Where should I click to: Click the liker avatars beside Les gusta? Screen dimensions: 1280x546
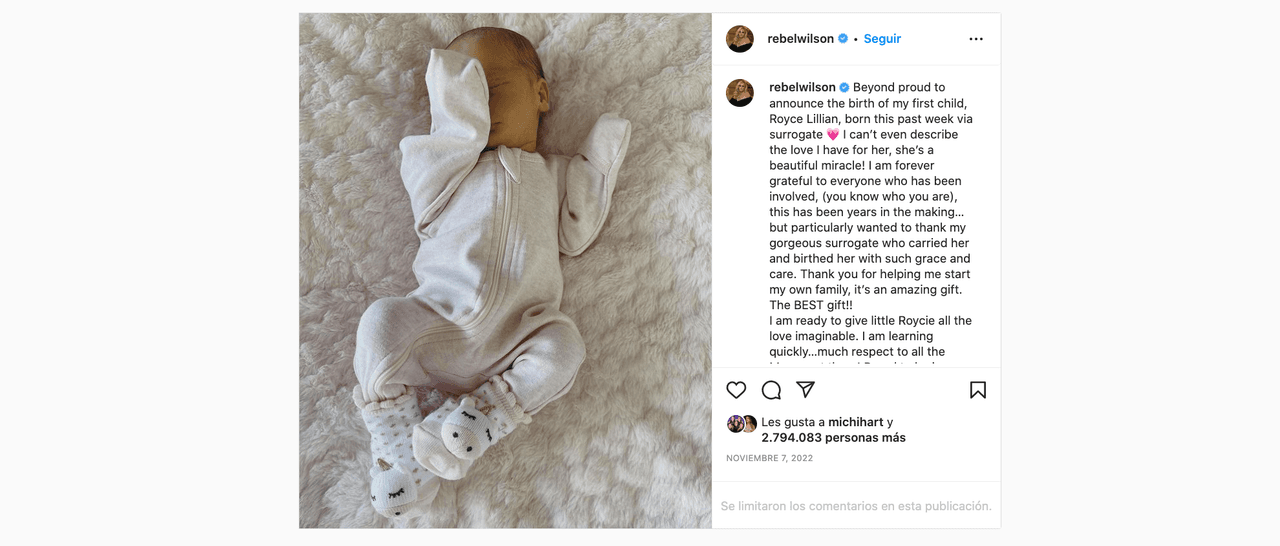742,424
